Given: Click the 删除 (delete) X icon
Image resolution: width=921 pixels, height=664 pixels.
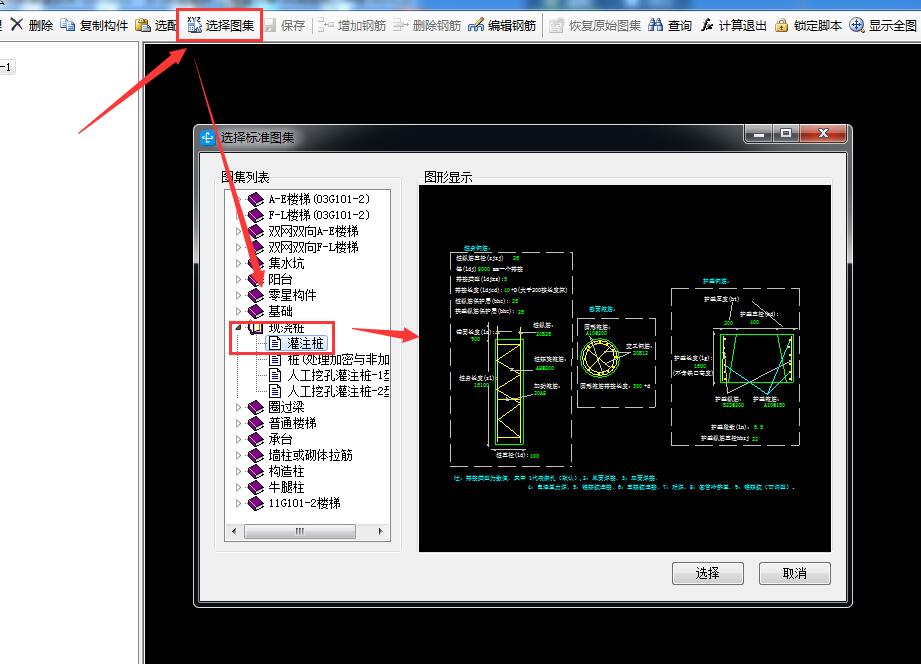Looking at the screenshot, I should pyautogui.click(x=17, y=25).
